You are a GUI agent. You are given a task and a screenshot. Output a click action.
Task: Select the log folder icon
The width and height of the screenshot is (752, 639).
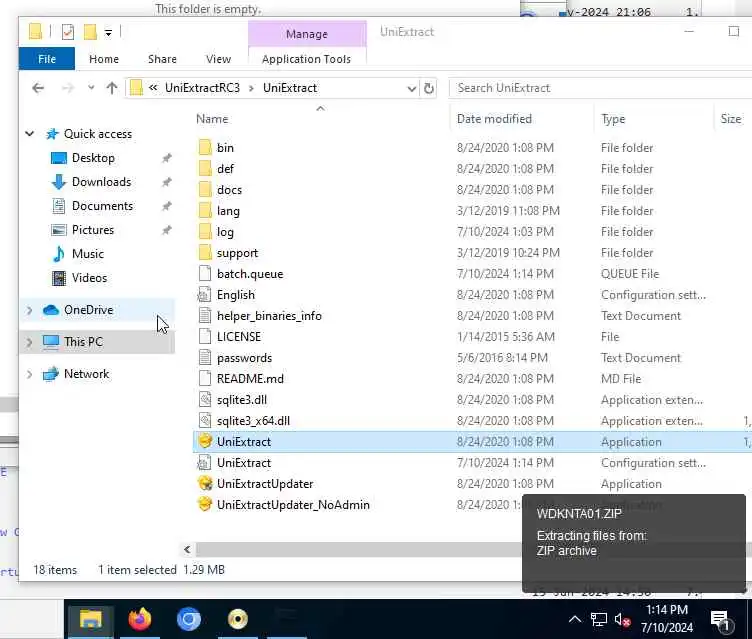(x=205, y=232)
